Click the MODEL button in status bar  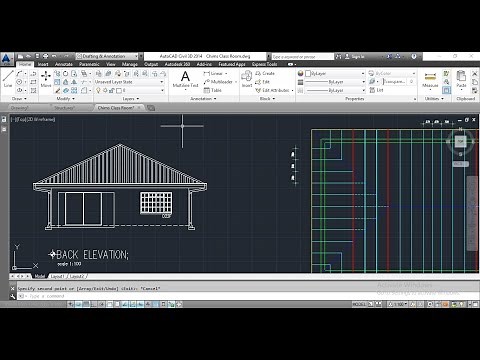pos(359,304)
